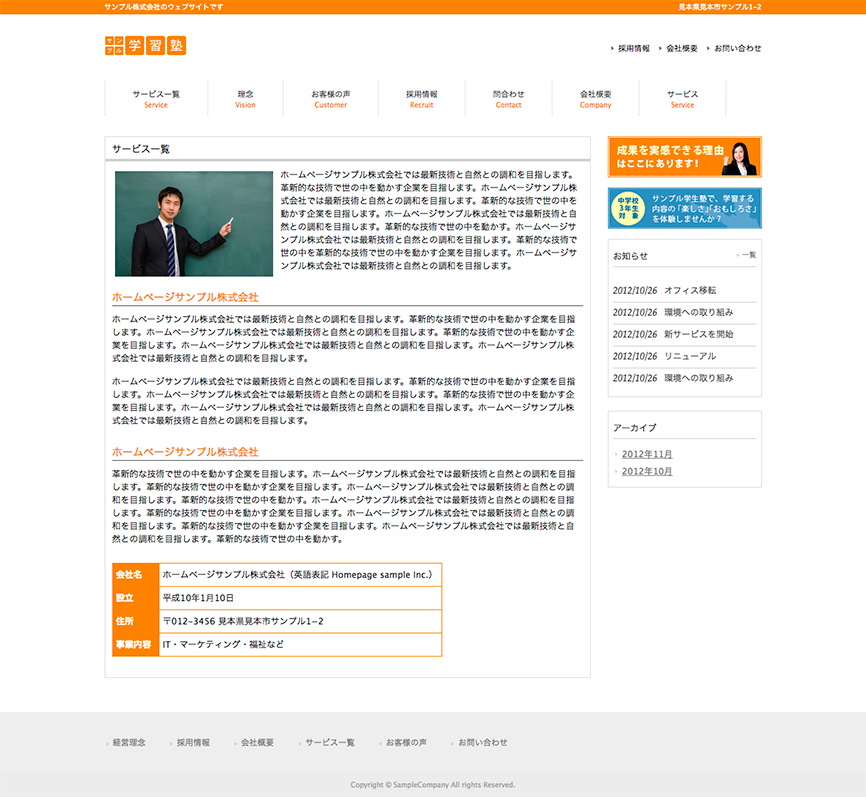Select 採用情報 Recruit nav item
Image resolution: width=866 pixels, height=797 pixels.
(421, 99)
